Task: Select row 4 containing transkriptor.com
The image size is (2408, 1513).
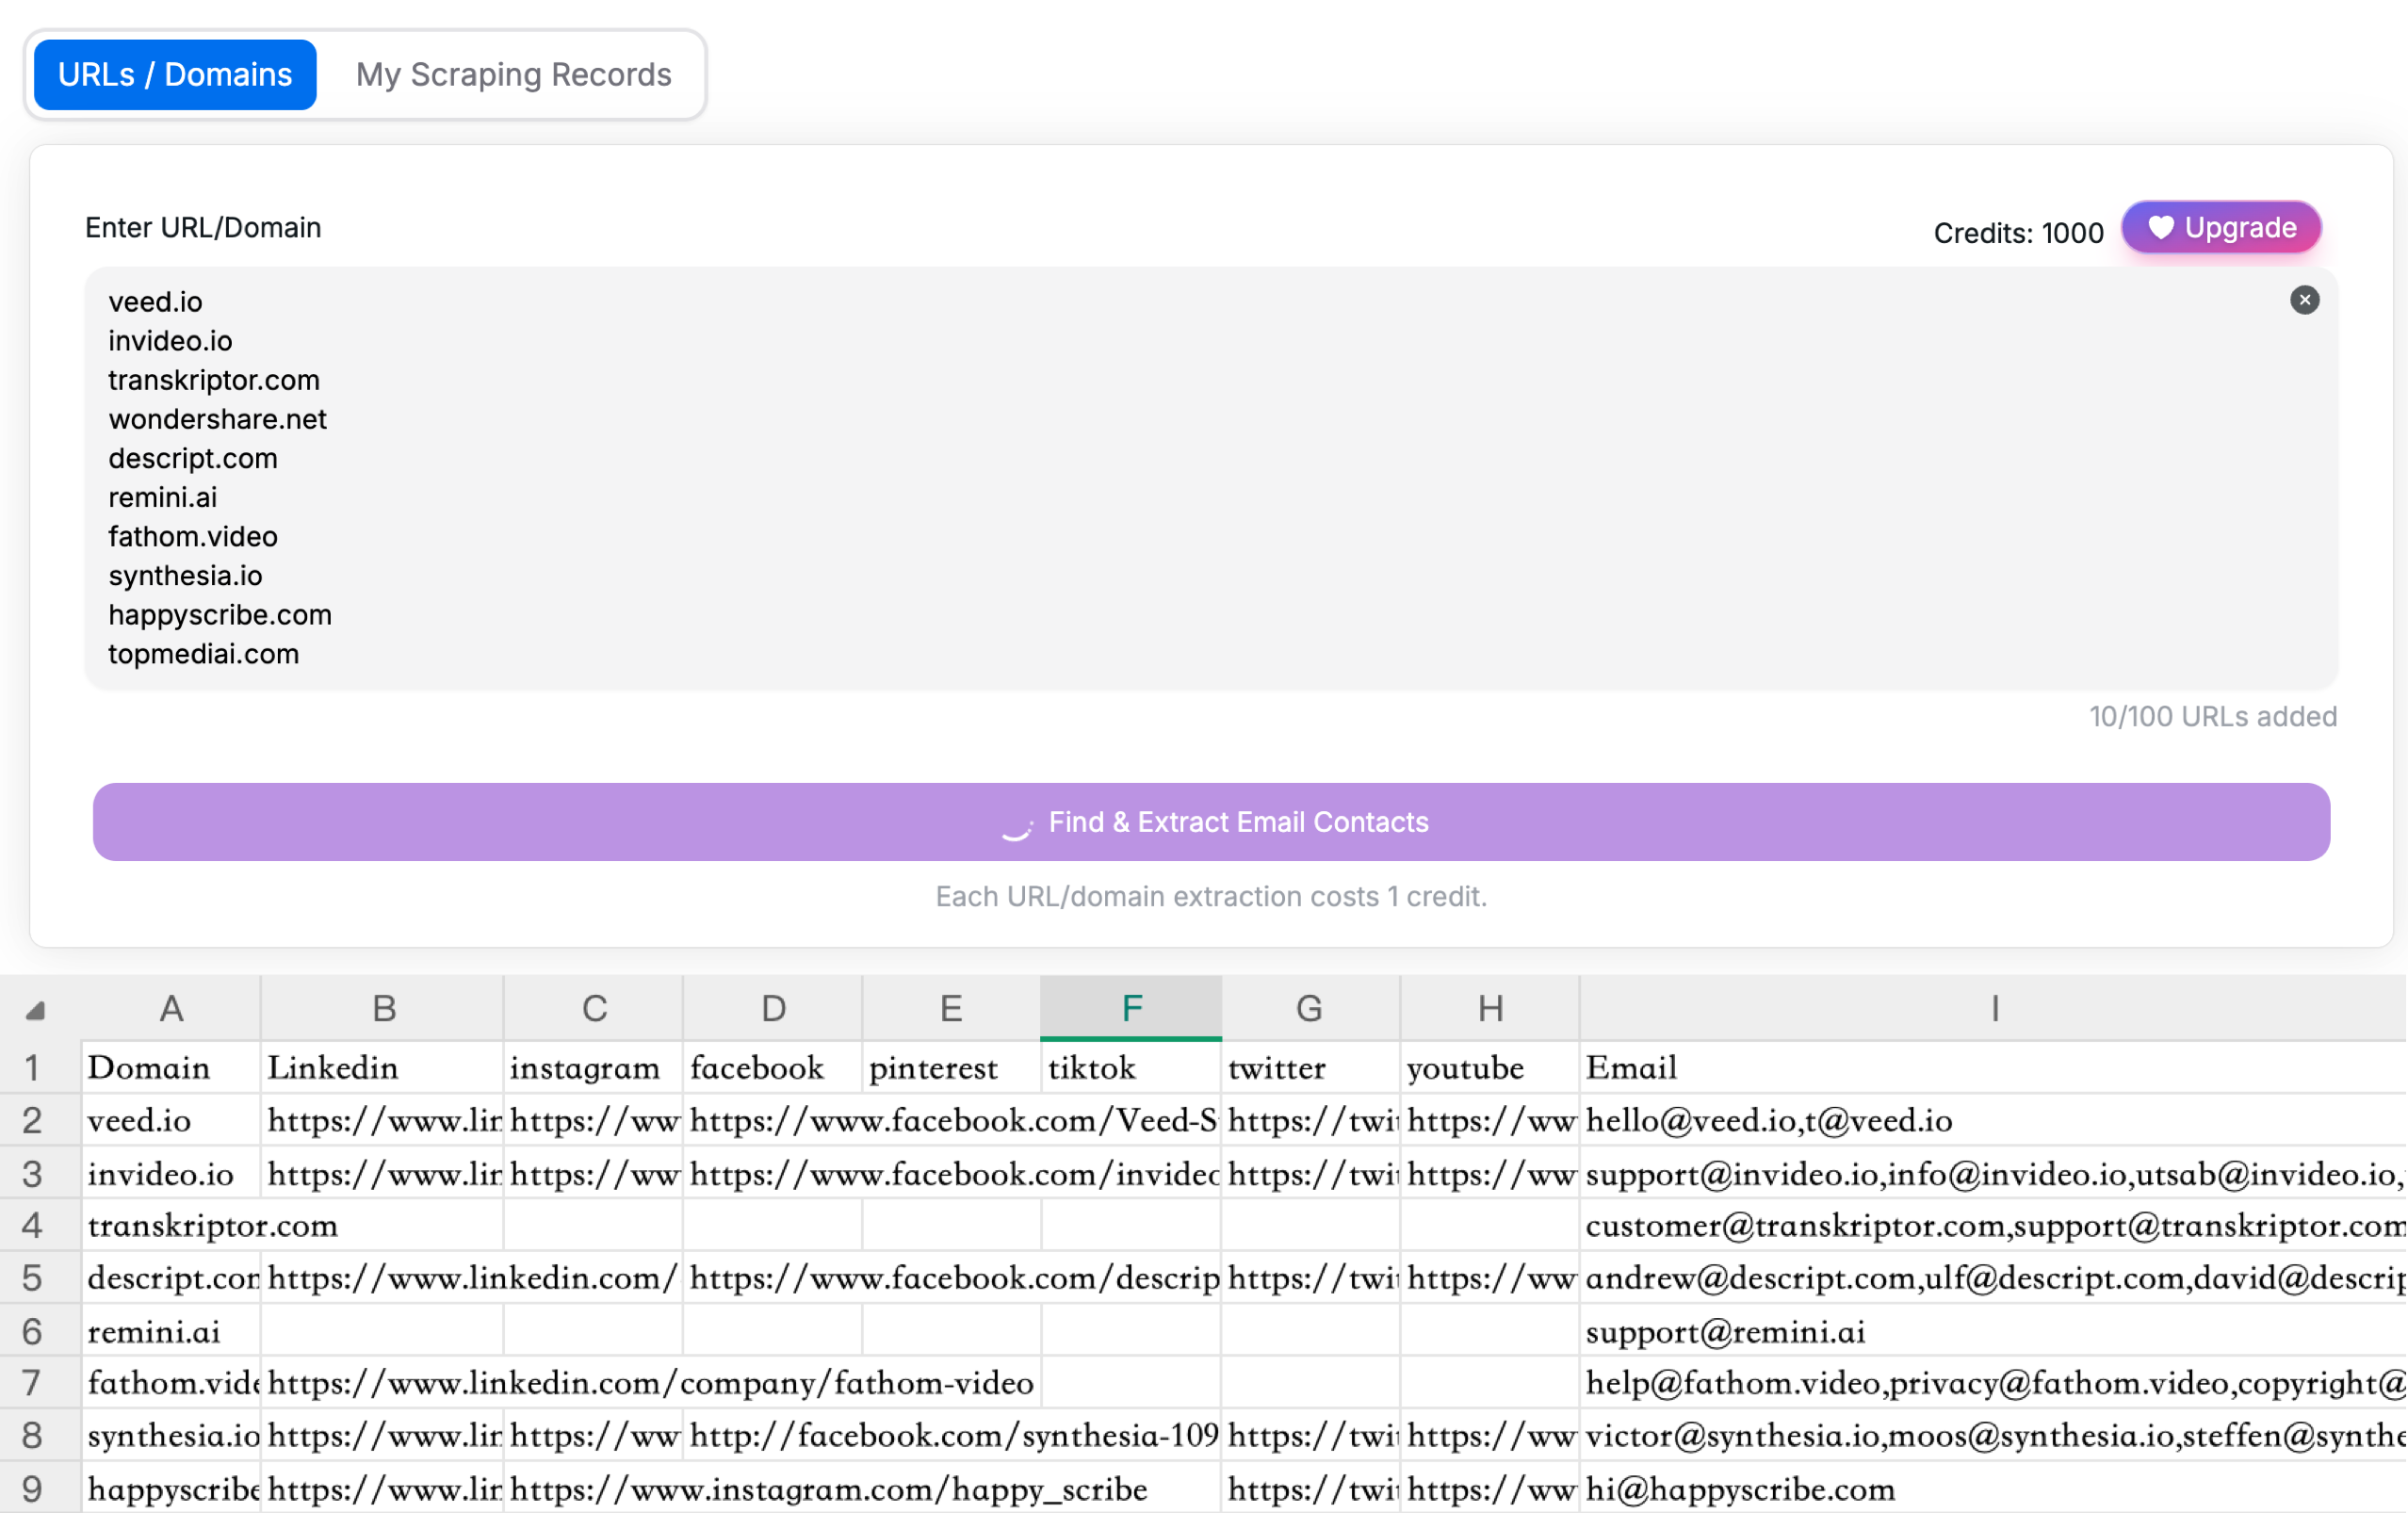Action: pos(33,1226)
